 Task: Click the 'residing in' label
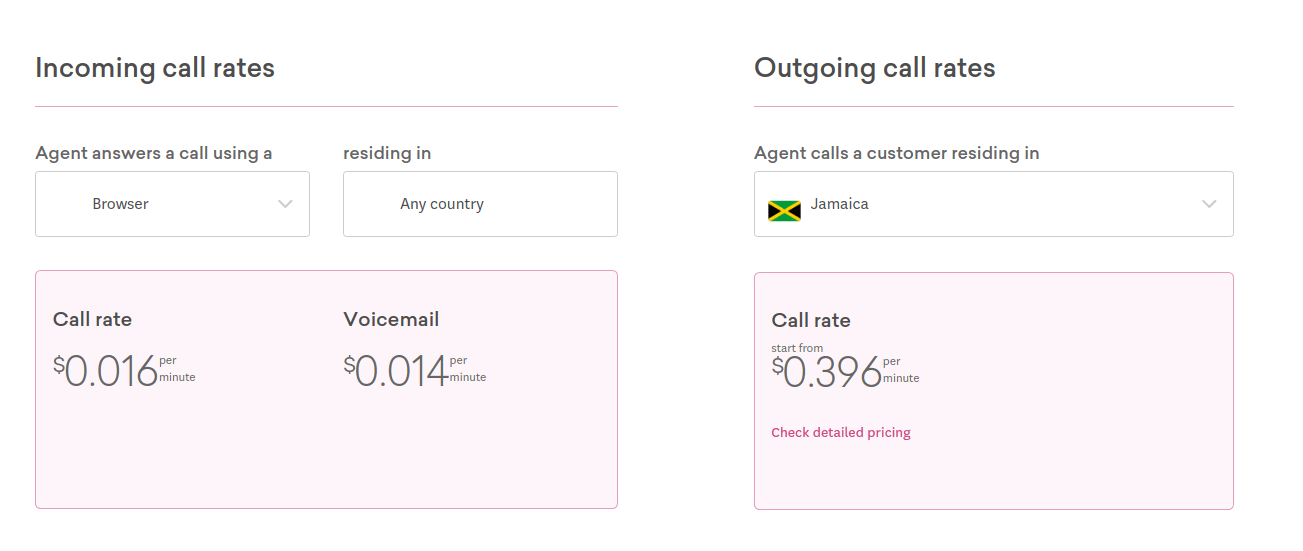tap(387, 153)
